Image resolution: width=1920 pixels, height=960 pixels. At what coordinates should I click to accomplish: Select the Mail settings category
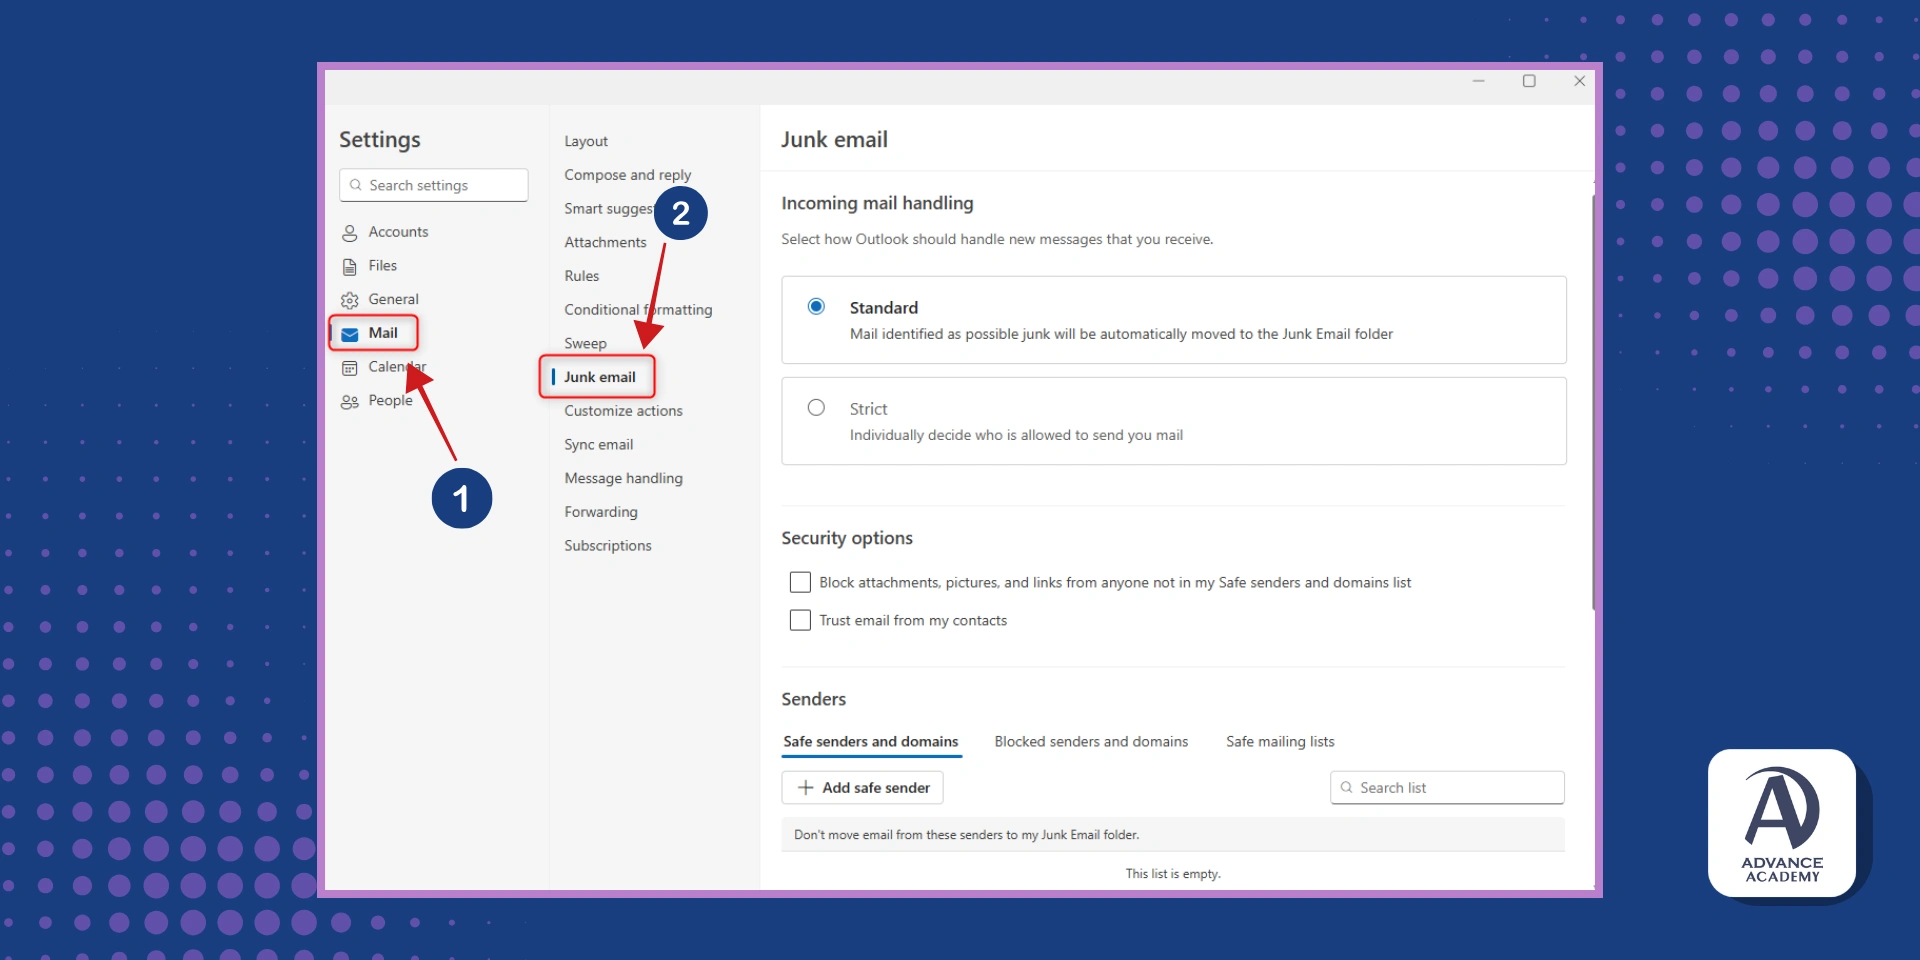(373, 333)
